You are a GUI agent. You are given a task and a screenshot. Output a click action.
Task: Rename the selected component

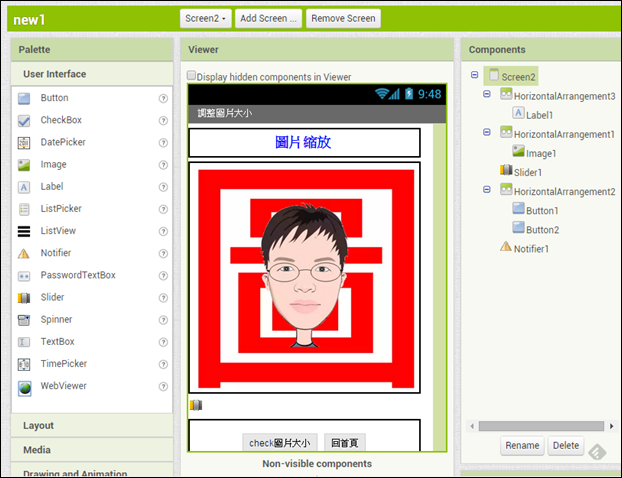(522, 446)
